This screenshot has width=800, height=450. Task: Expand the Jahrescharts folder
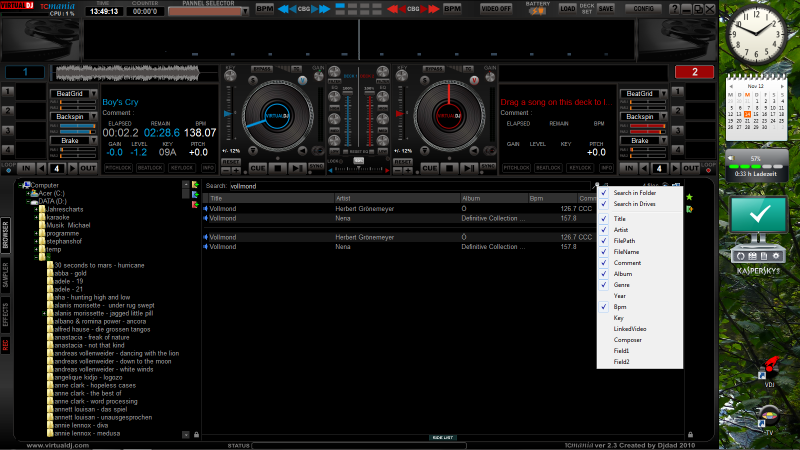point(36,209)
